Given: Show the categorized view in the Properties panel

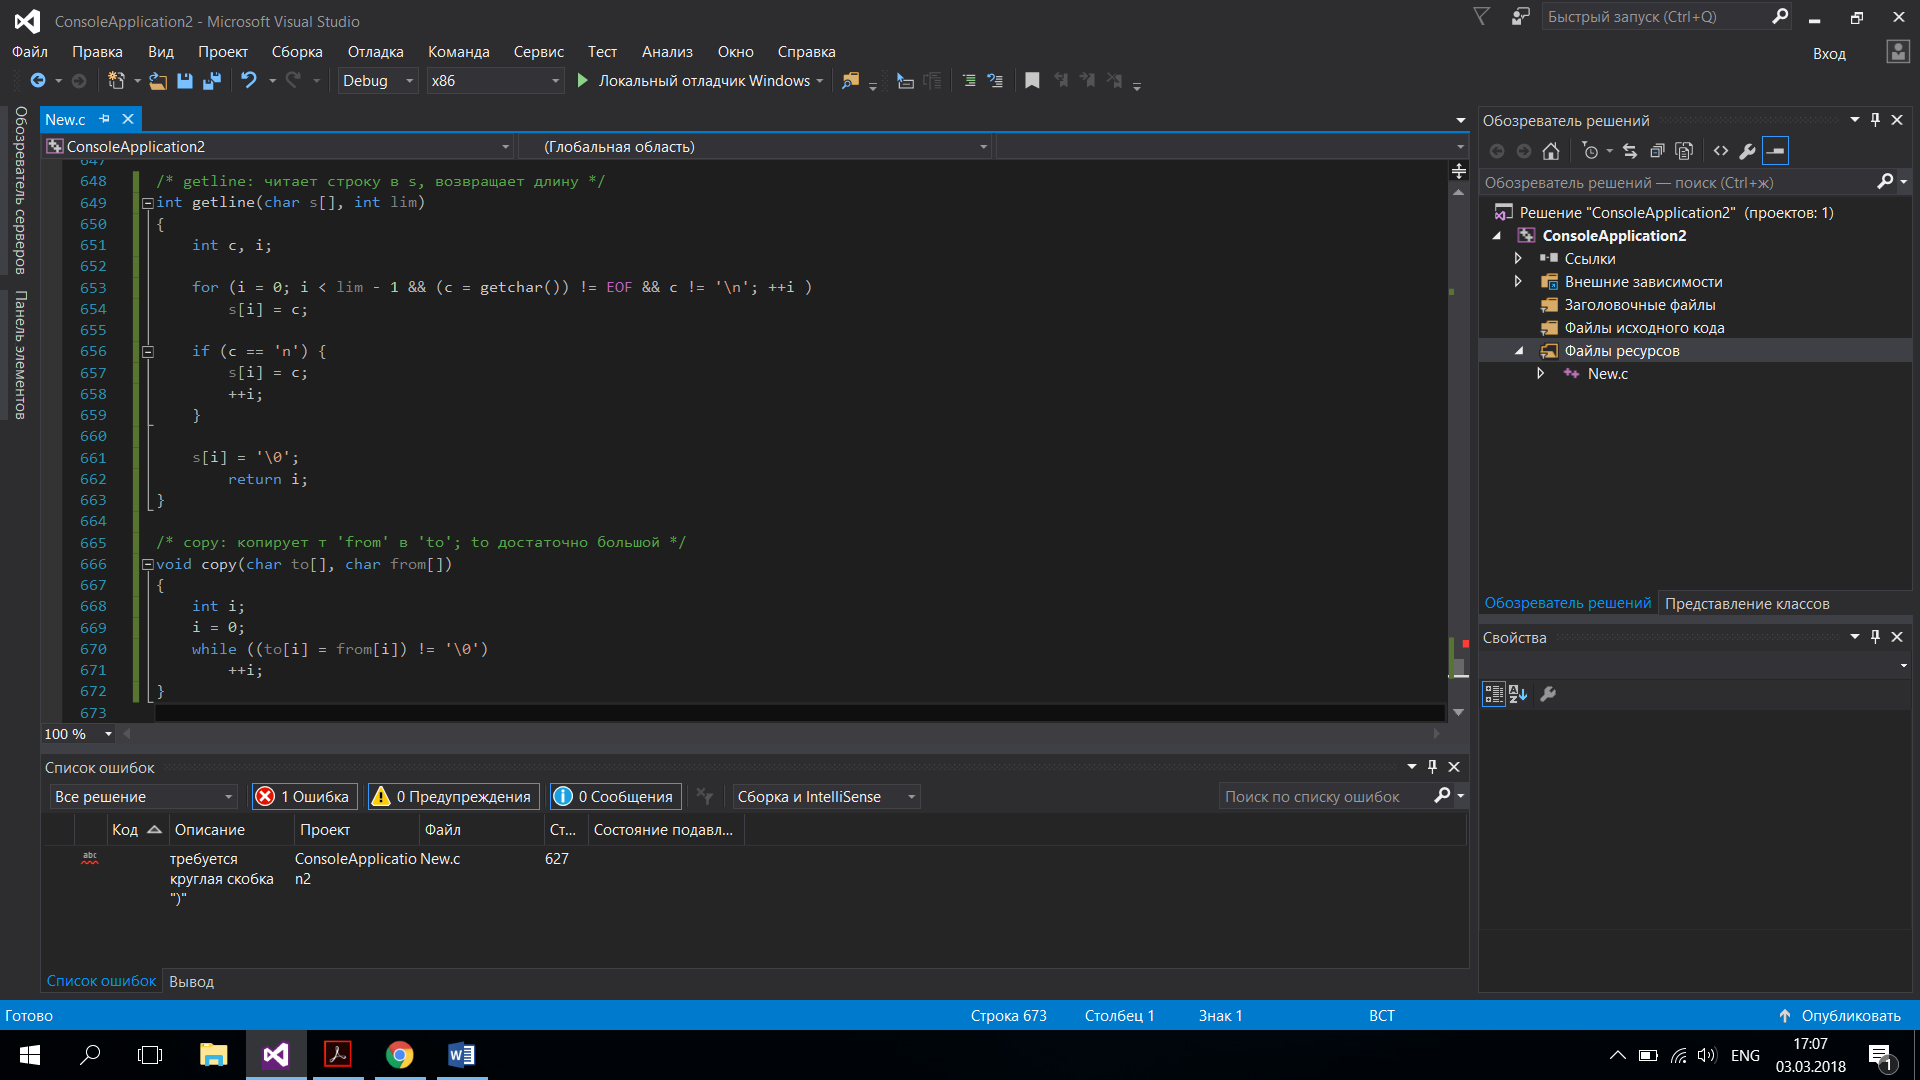Looking at the screenshot, I should (x=1494, y=694).
